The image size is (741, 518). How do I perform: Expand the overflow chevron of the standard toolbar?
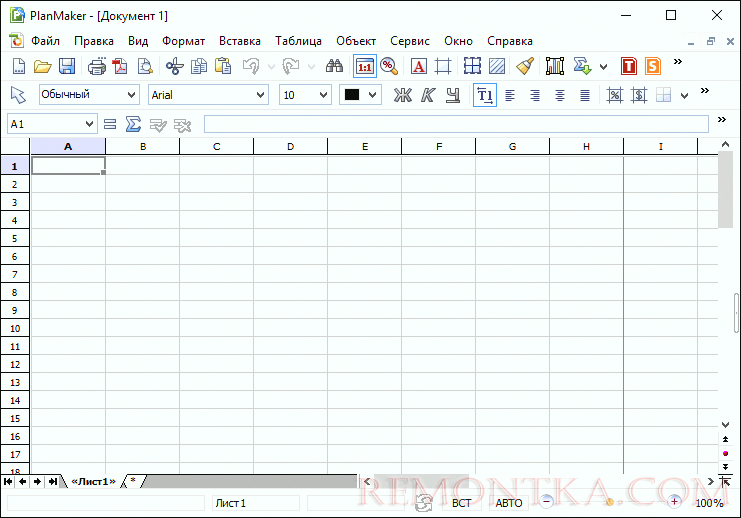pos(678,61)
